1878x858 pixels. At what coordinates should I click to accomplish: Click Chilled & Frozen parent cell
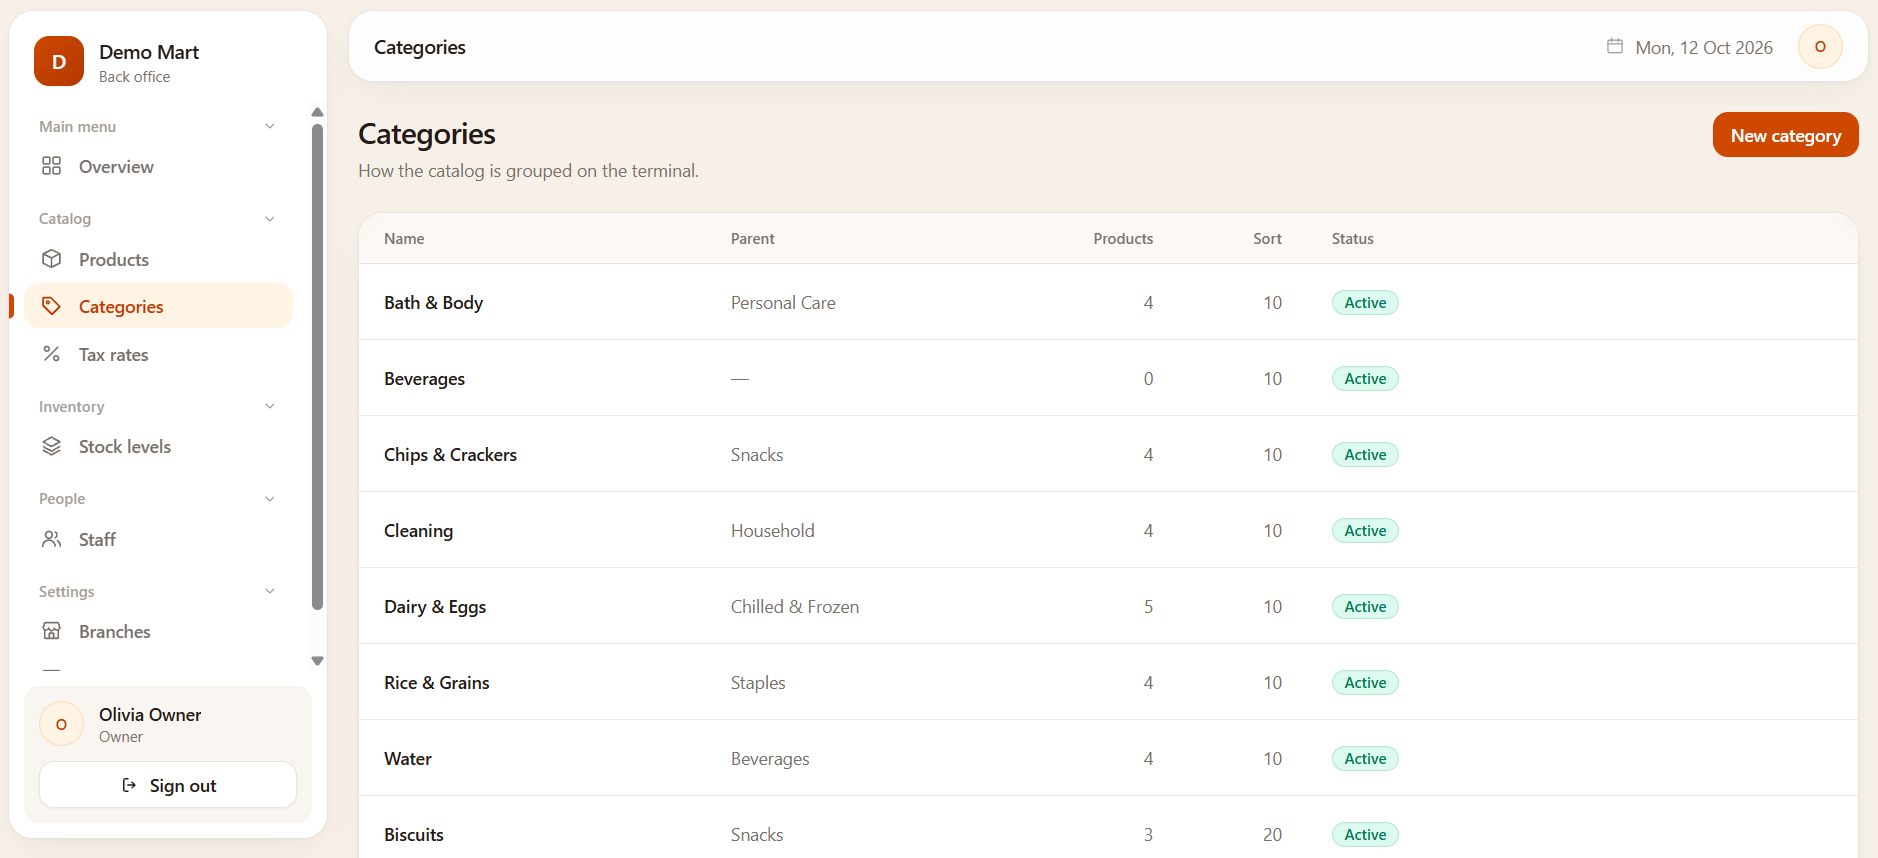click(x=795, y=606)
